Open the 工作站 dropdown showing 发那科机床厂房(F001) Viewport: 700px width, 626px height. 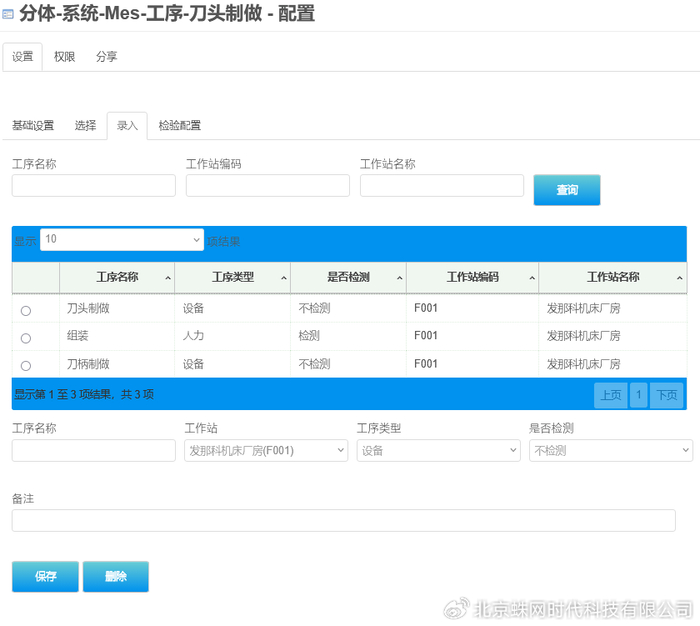point(266,451)
